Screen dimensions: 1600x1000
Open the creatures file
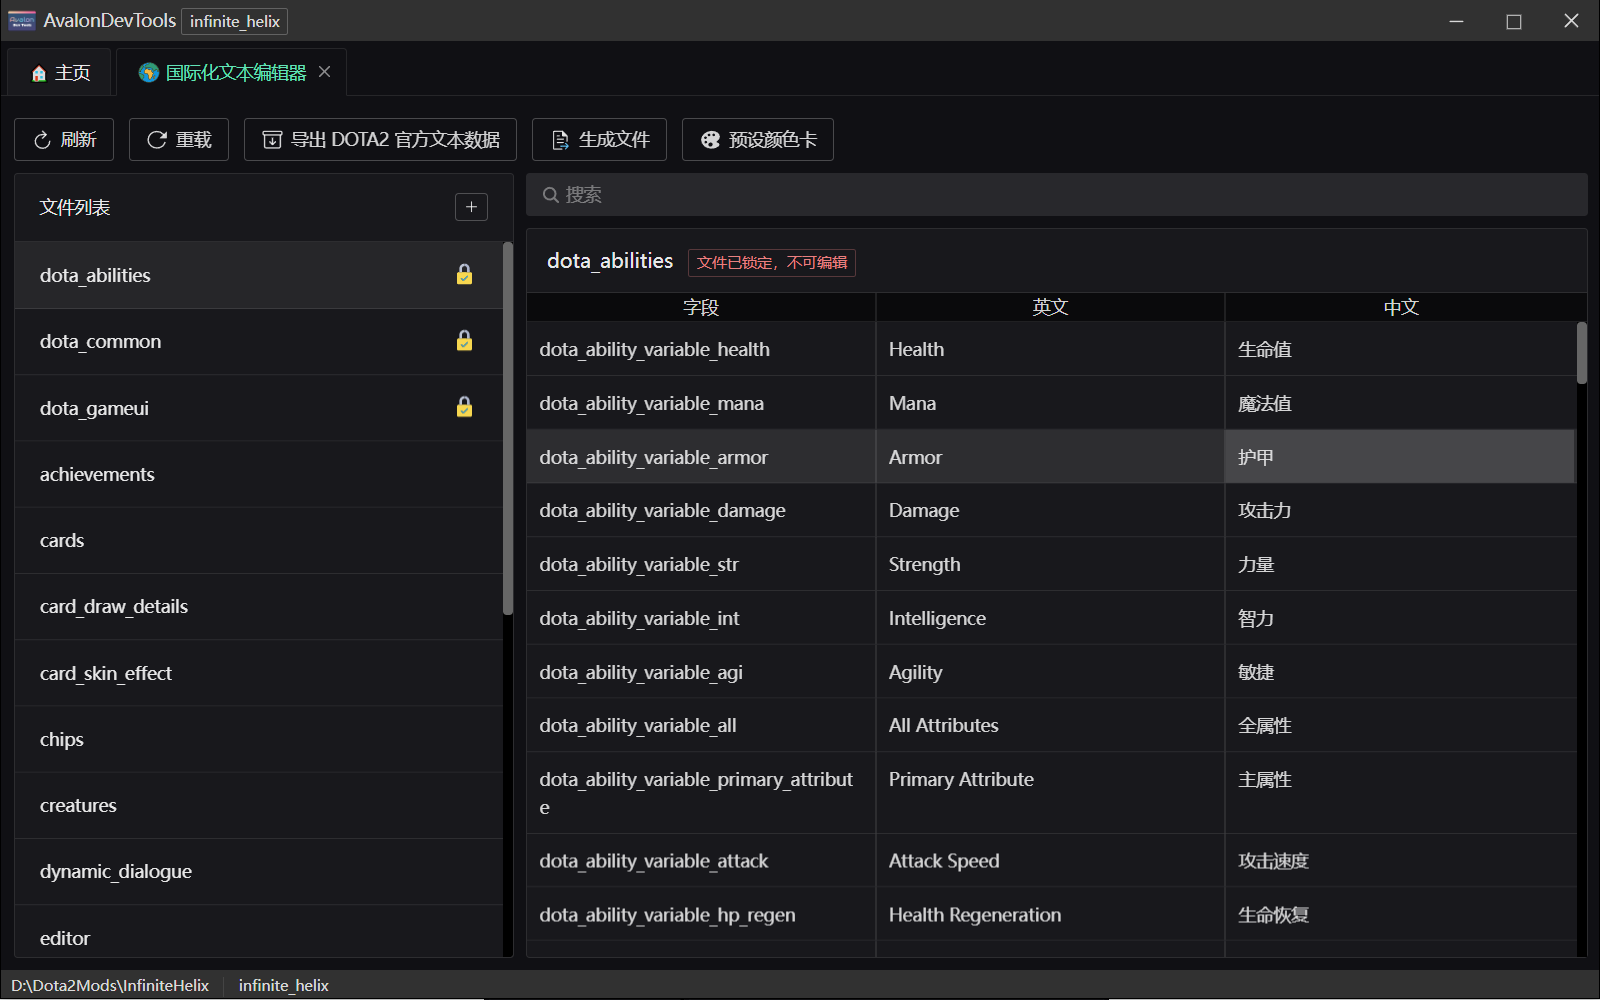(x=259, y=805)
